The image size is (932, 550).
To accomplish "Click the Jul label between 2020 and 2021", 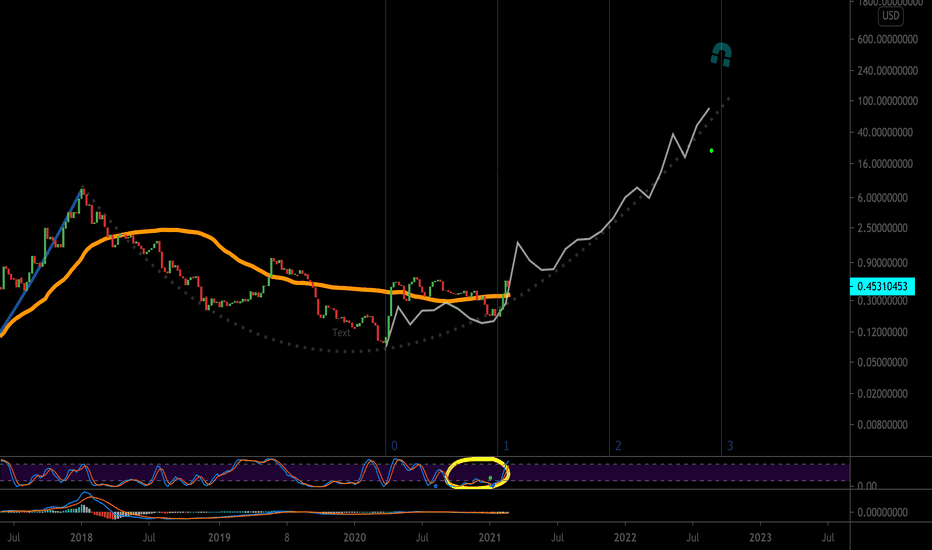I will tap(422, 538).
